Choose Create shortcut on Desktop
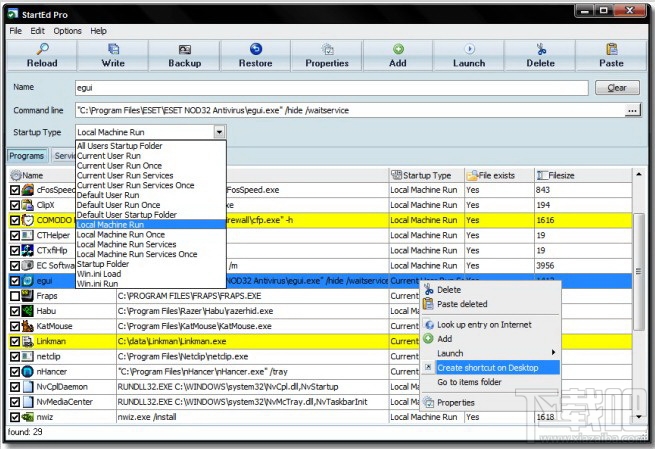 (490, 368)
